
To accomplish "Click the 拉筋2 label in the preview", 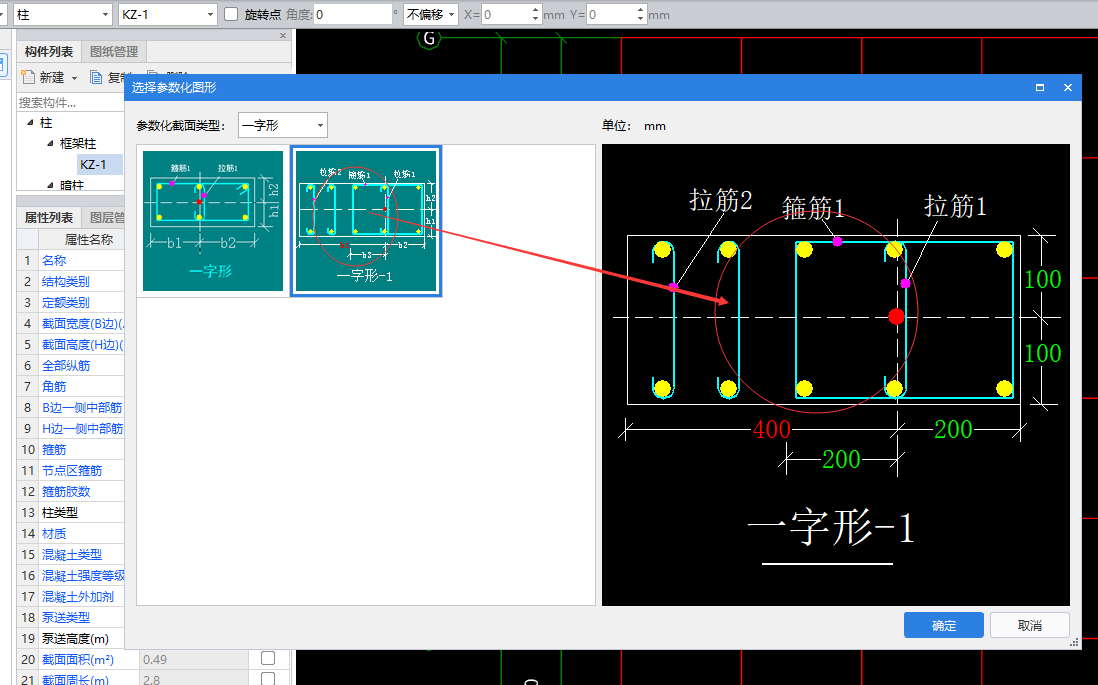I will click(721, 200).
